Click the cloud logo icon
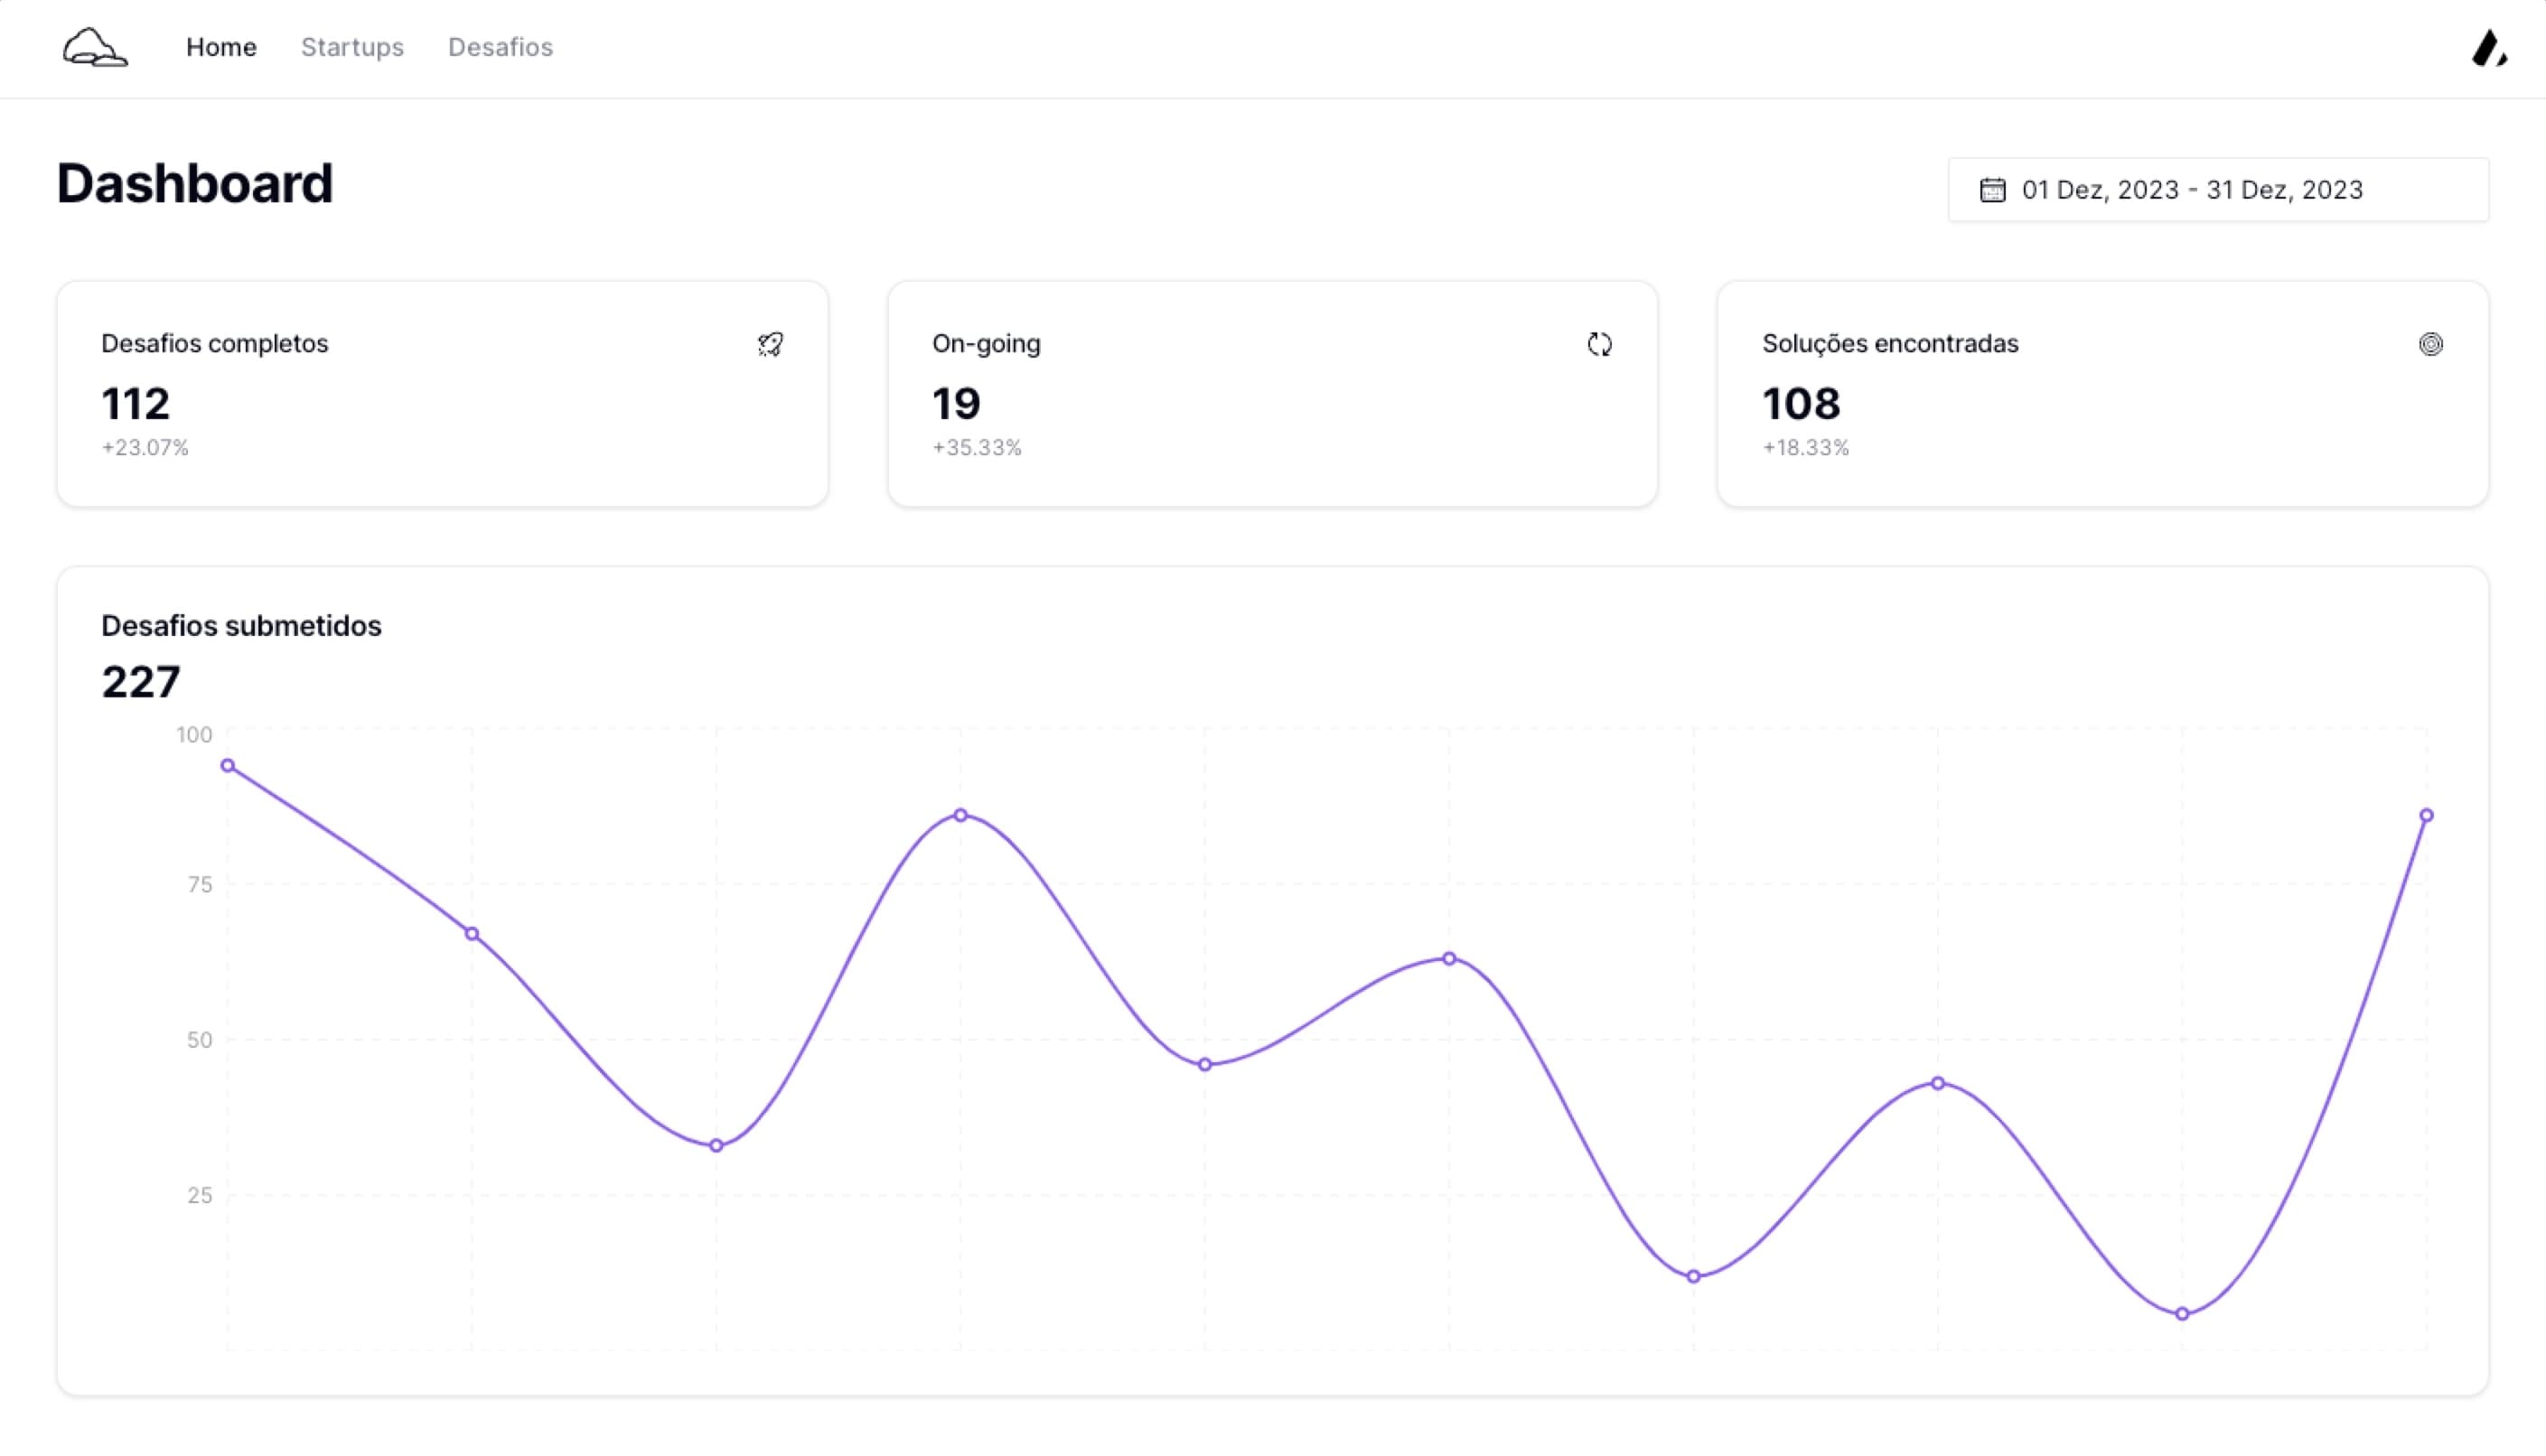 coord(95,47)
